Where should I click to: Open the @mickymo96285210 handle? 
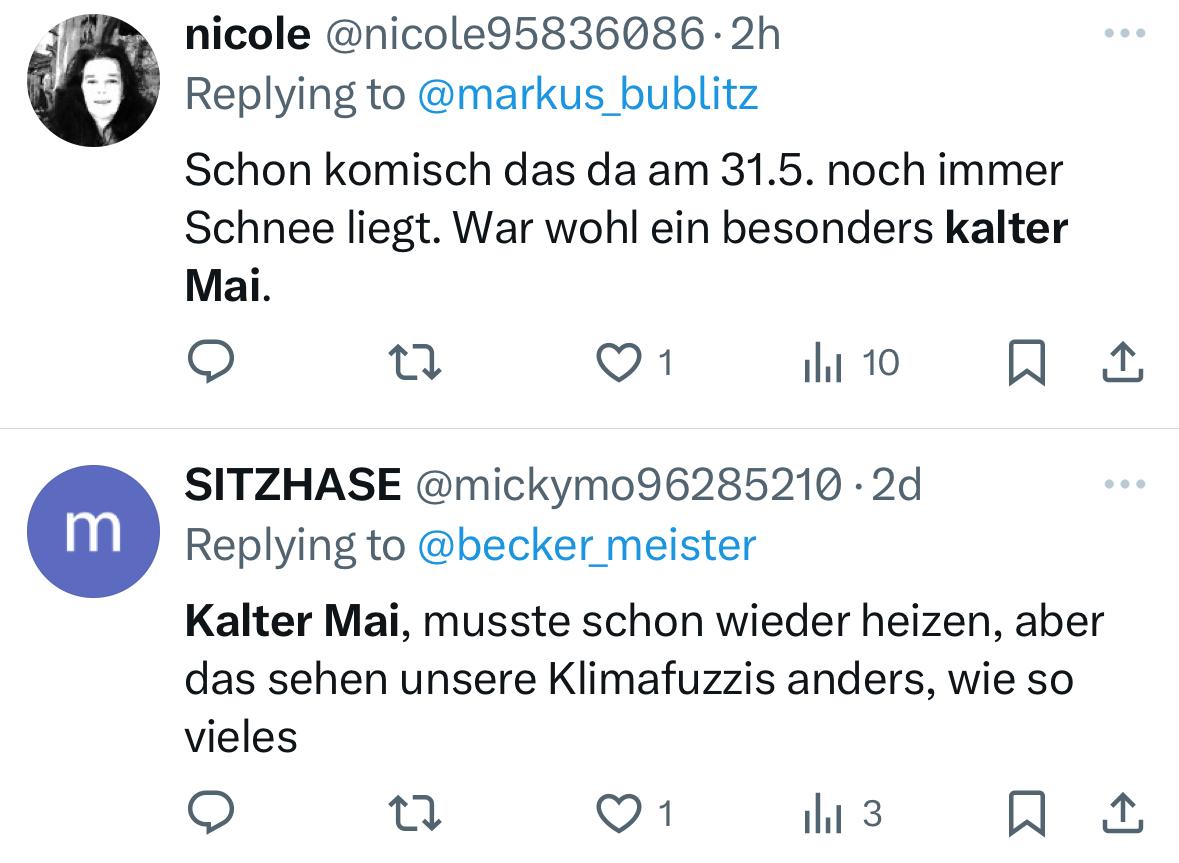(x=629, y=486)
